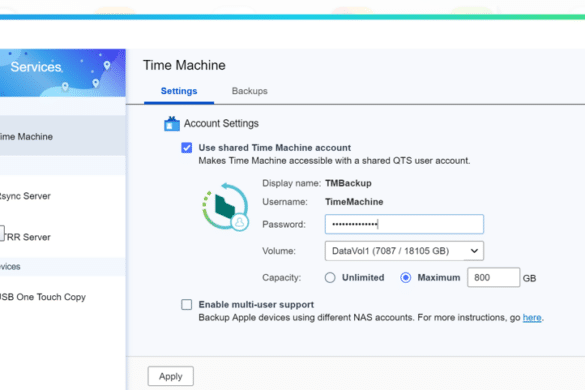This screenshot has width=585, height=390.
Task: Click the maximum capacity GB field
Action: 493,277
